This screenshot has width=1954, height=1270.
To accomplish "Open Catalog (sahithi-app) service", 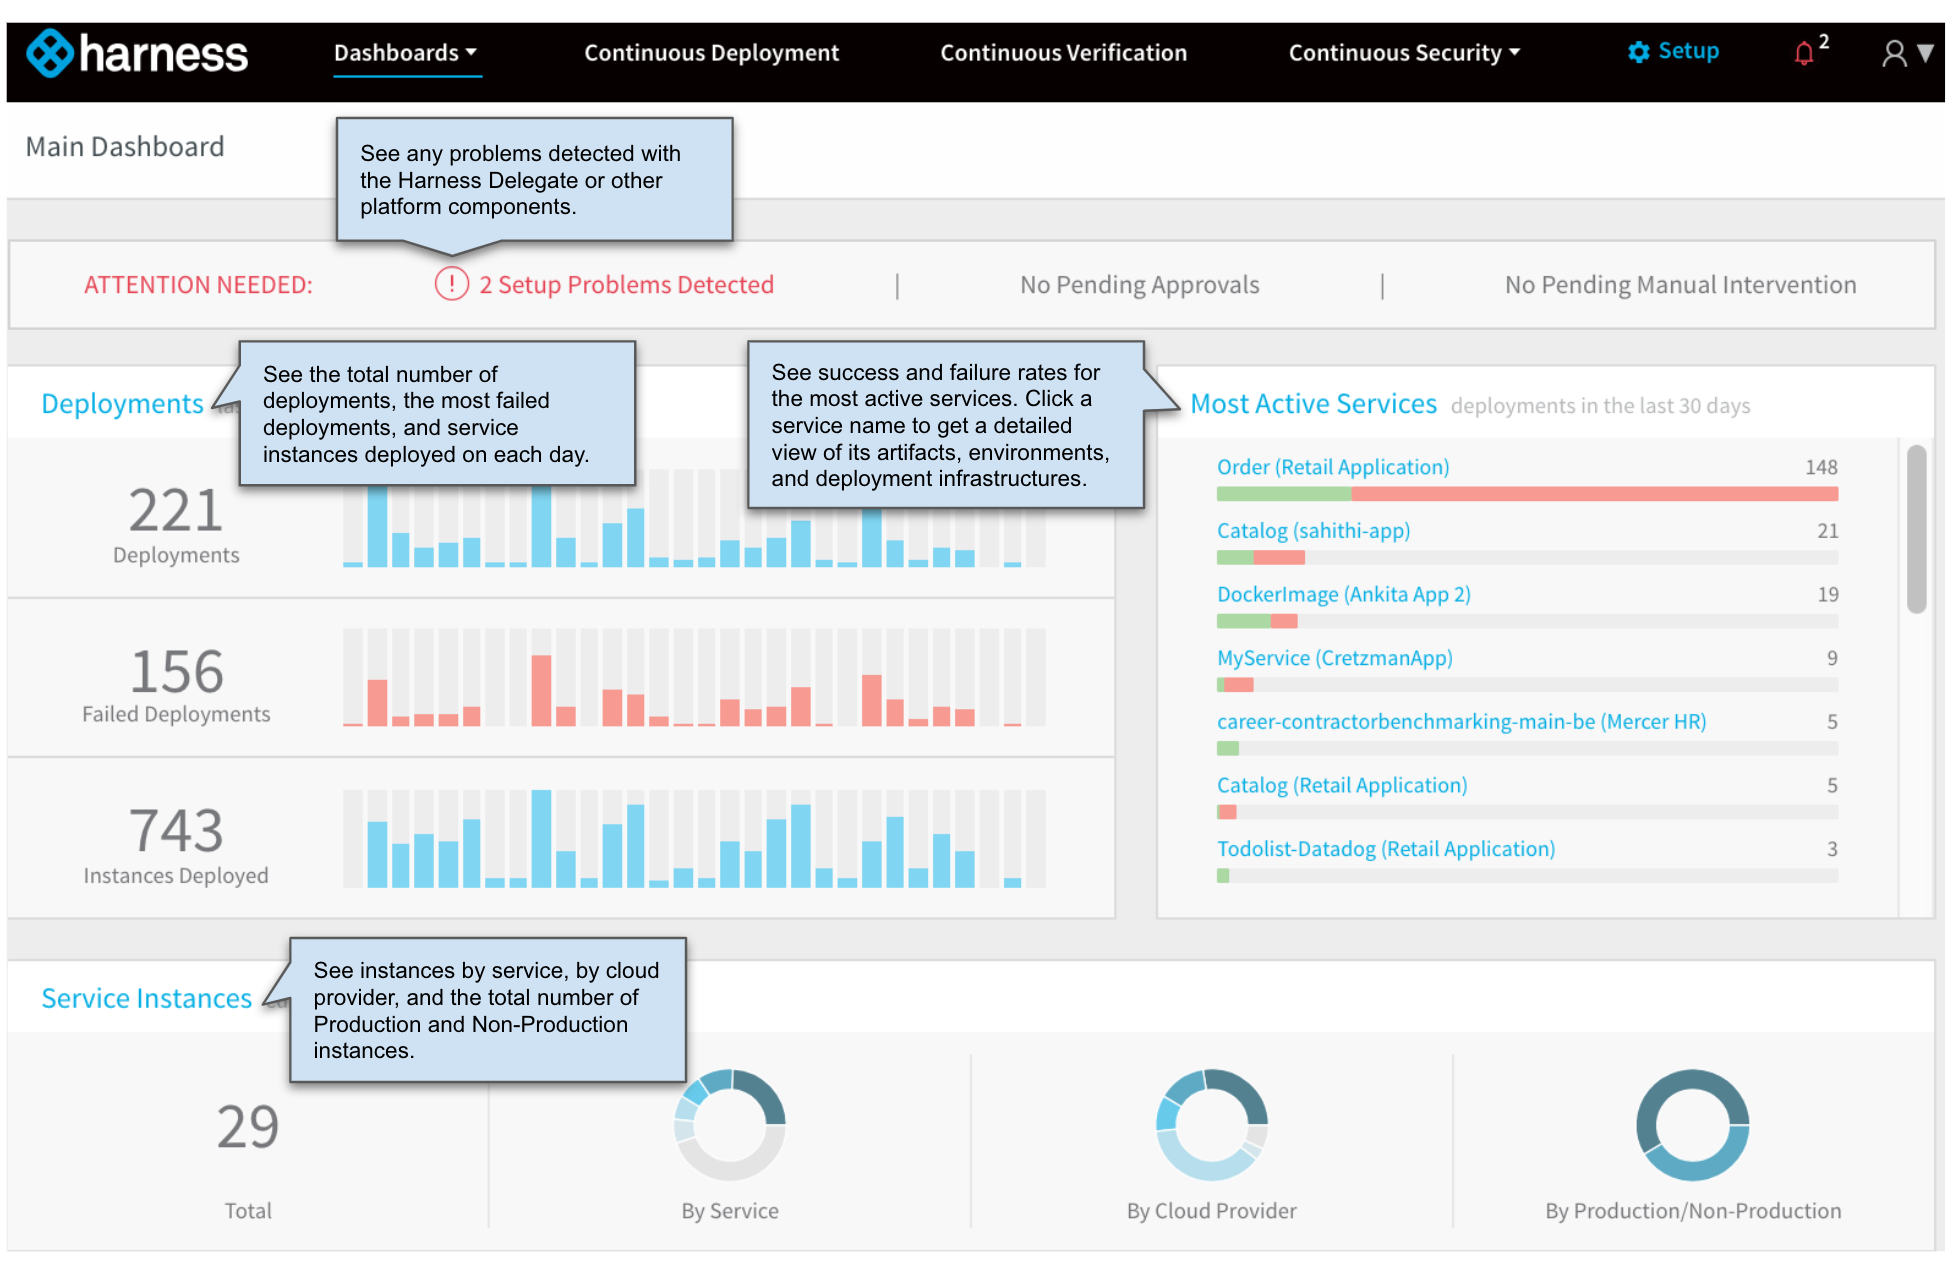I will pos(1313,531).
